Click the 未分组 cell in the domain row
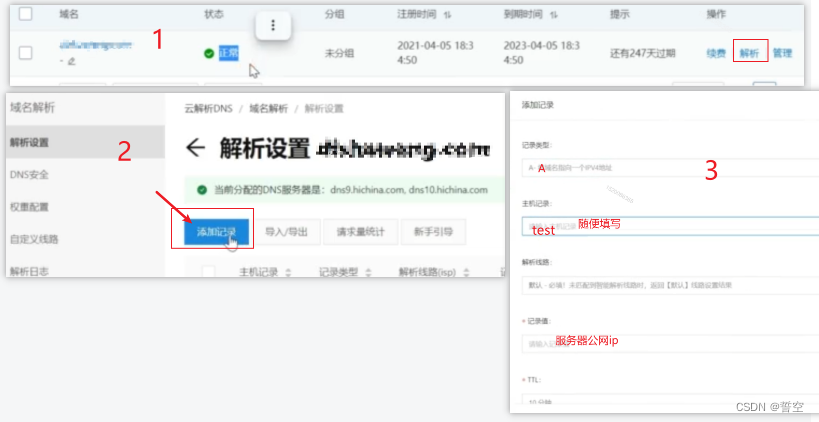 click(339, 53)
